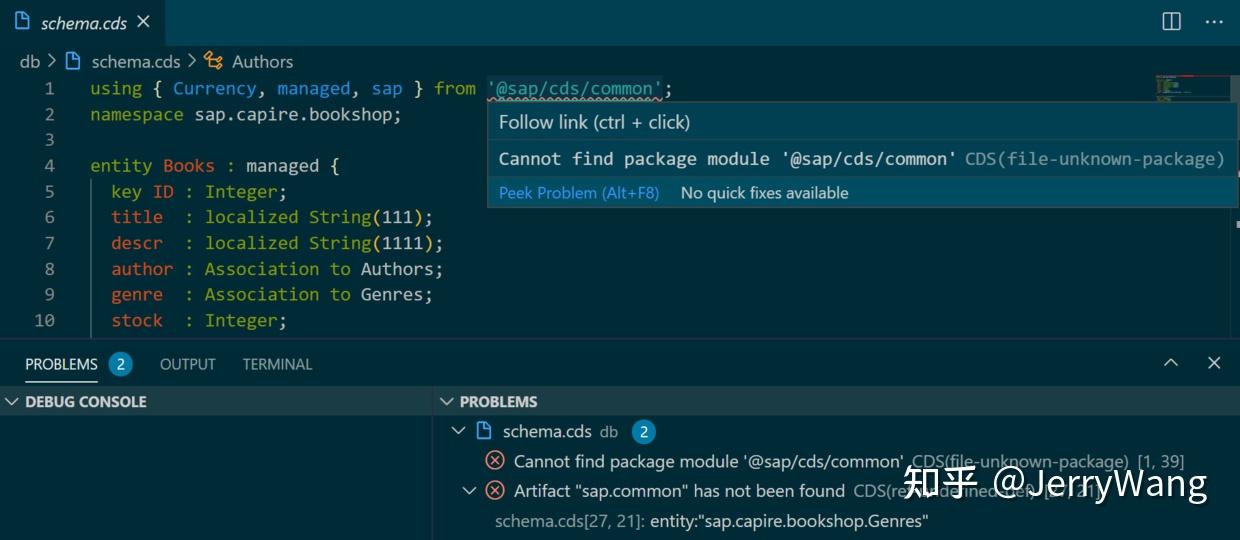1240x540 pixels.
Task: Click the error icon beside 'Artifact sap.common'
Action: pos(495,490)
